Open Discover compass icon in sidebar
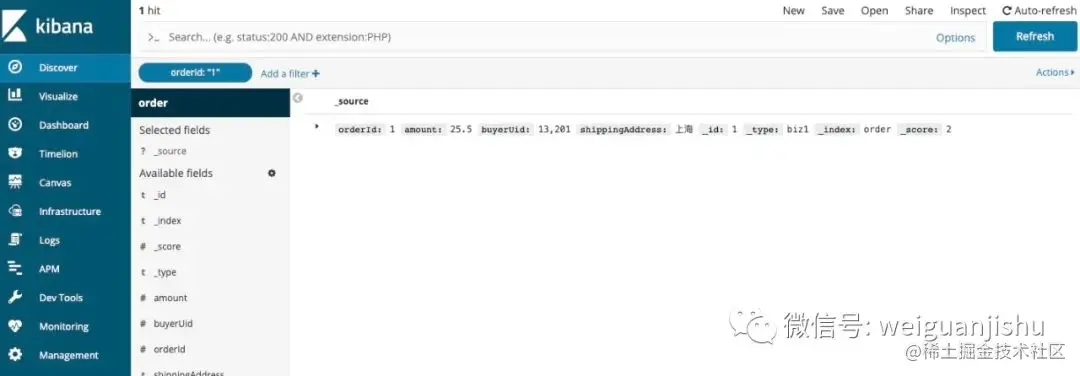Image resolution: width=1080 pixels, height=376 pixels. (x=15, y=67)
